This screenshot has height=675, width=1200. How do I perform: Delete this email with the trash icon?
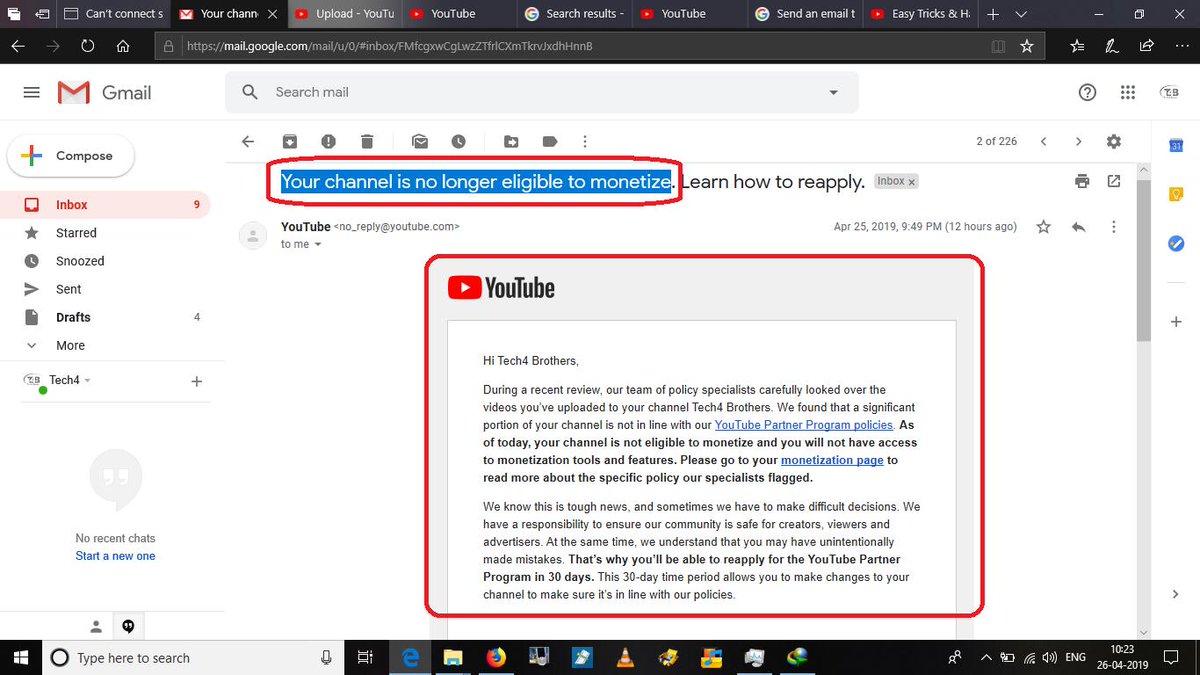367,141
